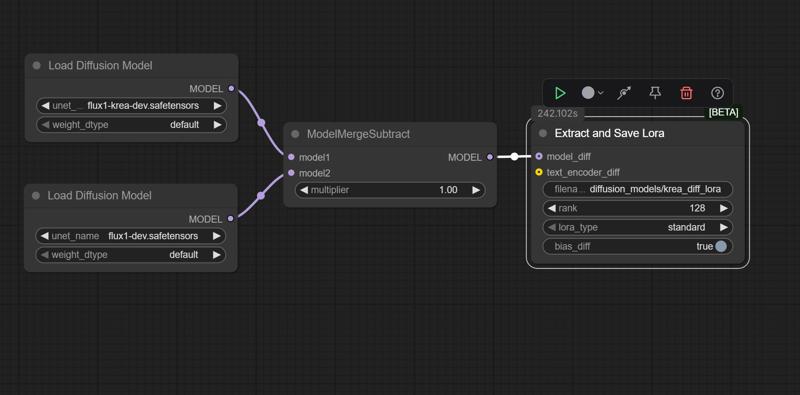800x395 pixels.
Task: Select previous model for flux1-krea-dev.safetensors
Action: click(45, 106)
